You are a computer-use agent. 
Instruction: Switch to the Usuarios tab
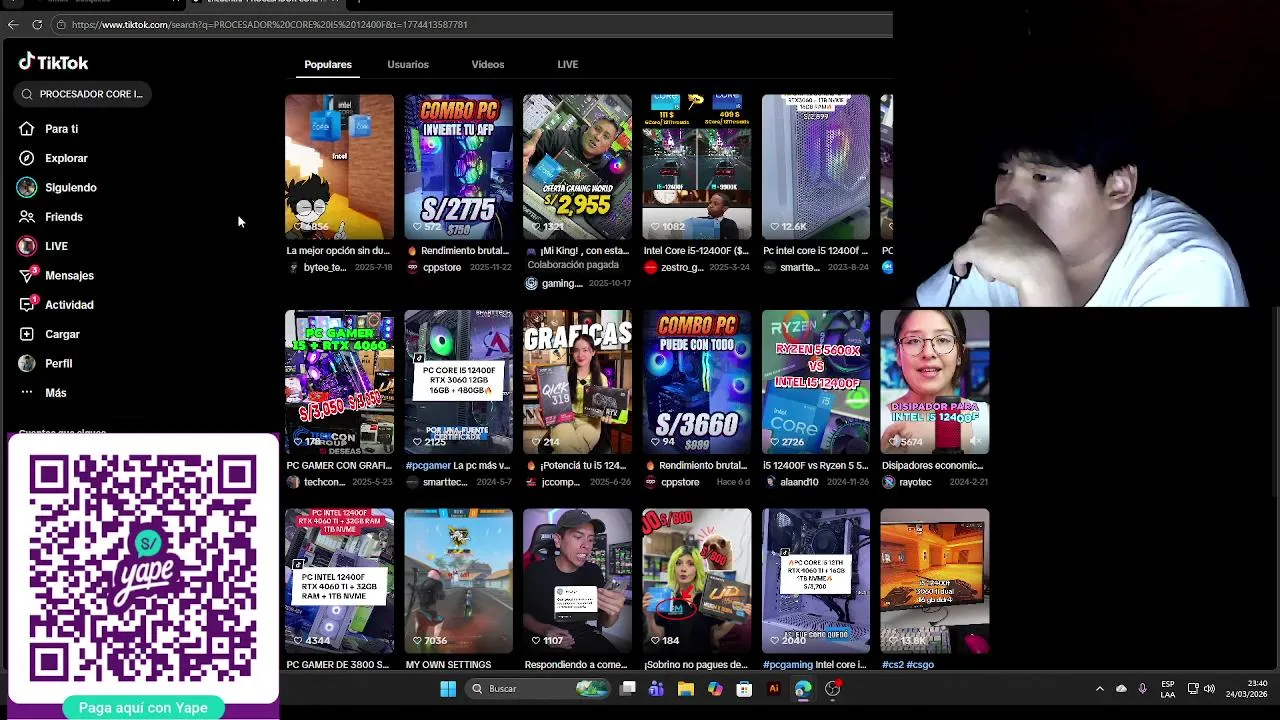coord(408,64)
